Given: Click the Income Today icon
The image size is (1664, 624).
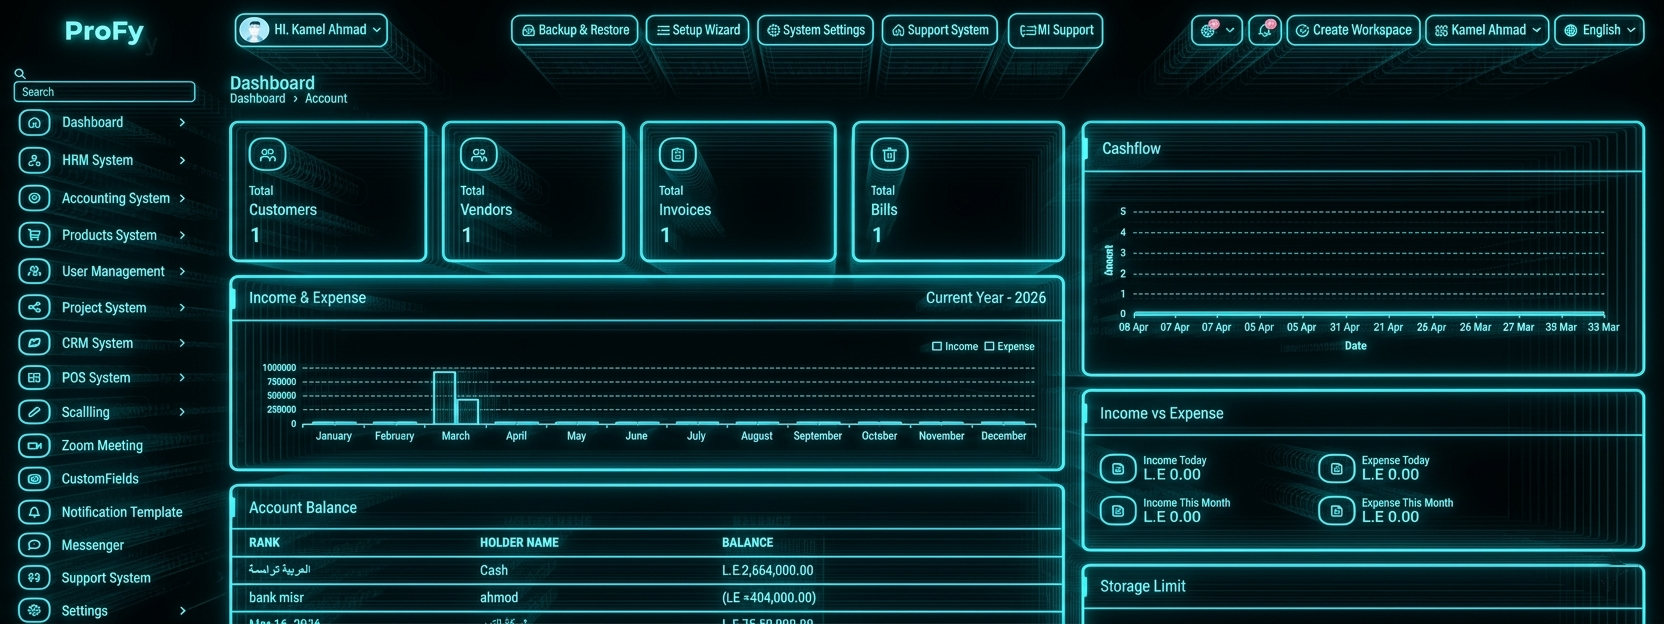Looking at the screenshot, I should [x=1118, y=468].
